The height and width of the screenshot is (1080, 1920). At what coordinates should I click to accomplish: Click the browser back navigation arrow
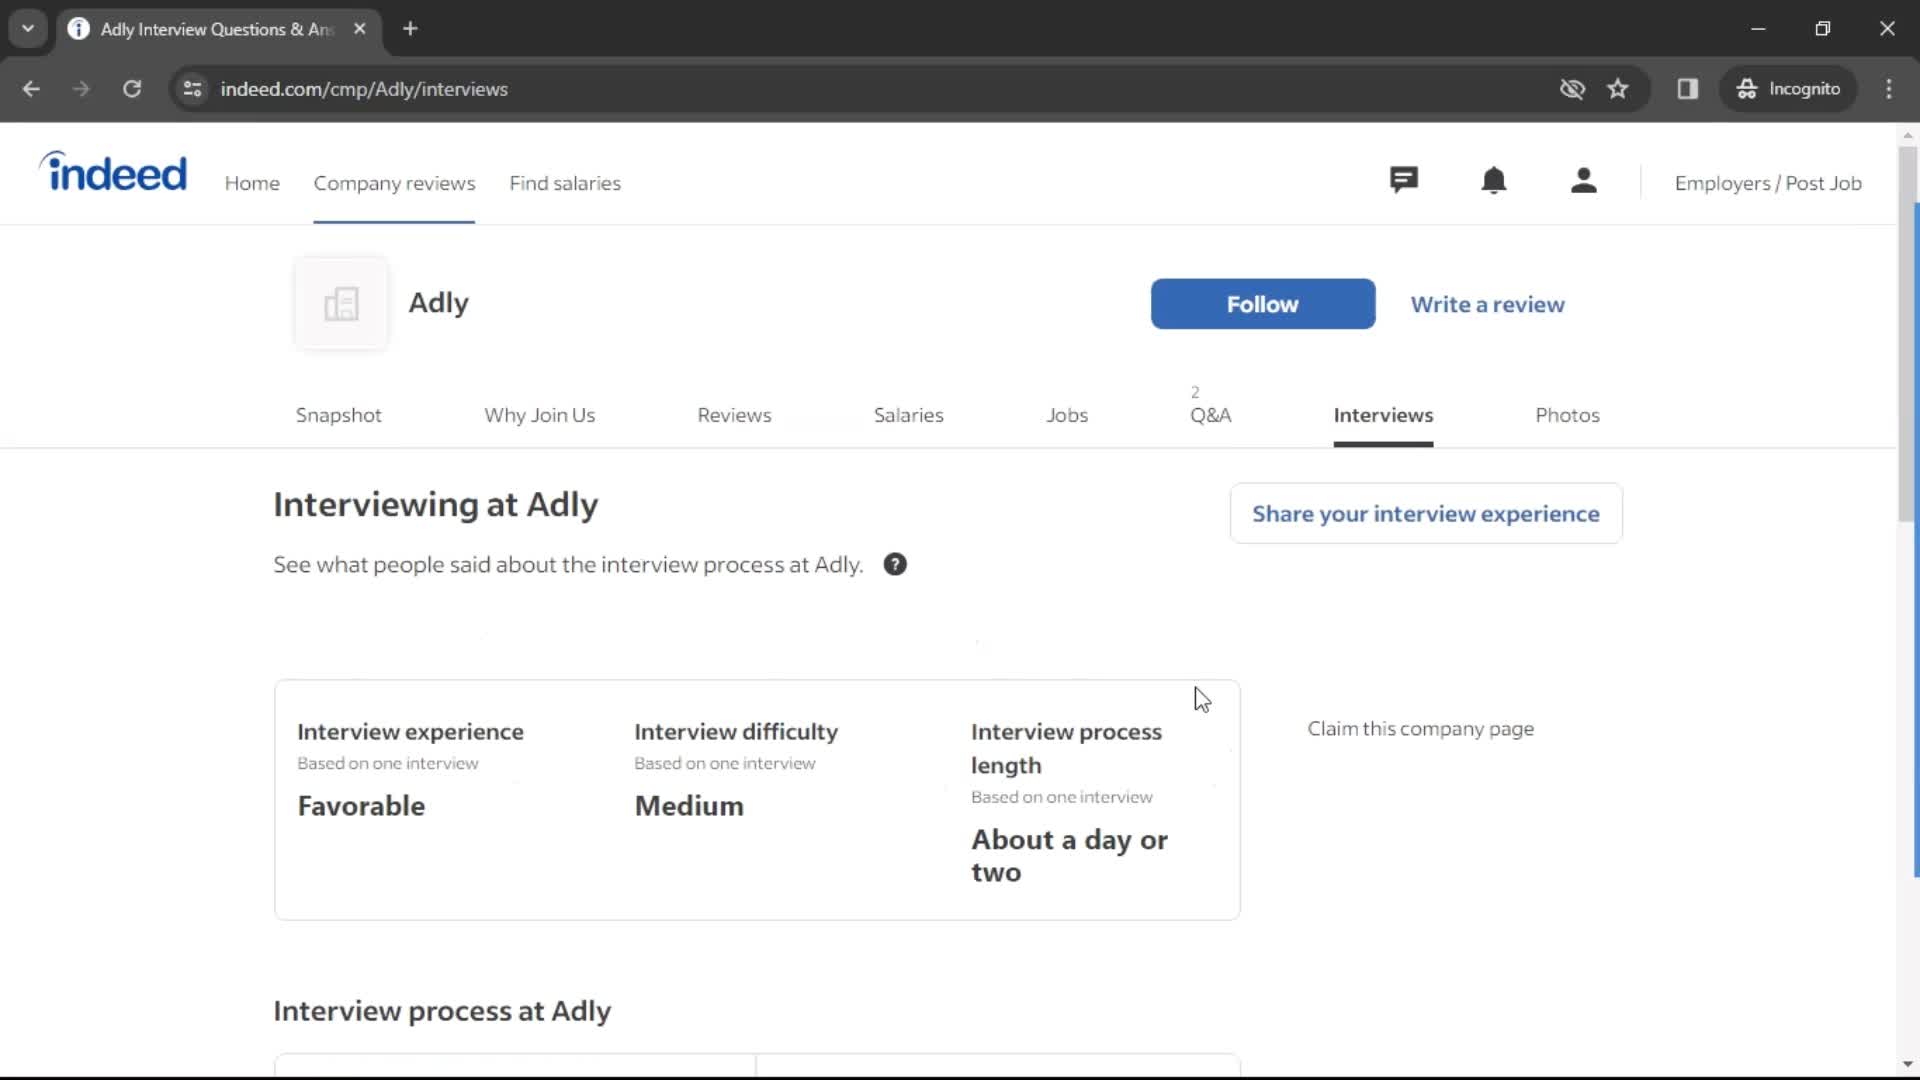pyautogui.click(x=32, y=88)
